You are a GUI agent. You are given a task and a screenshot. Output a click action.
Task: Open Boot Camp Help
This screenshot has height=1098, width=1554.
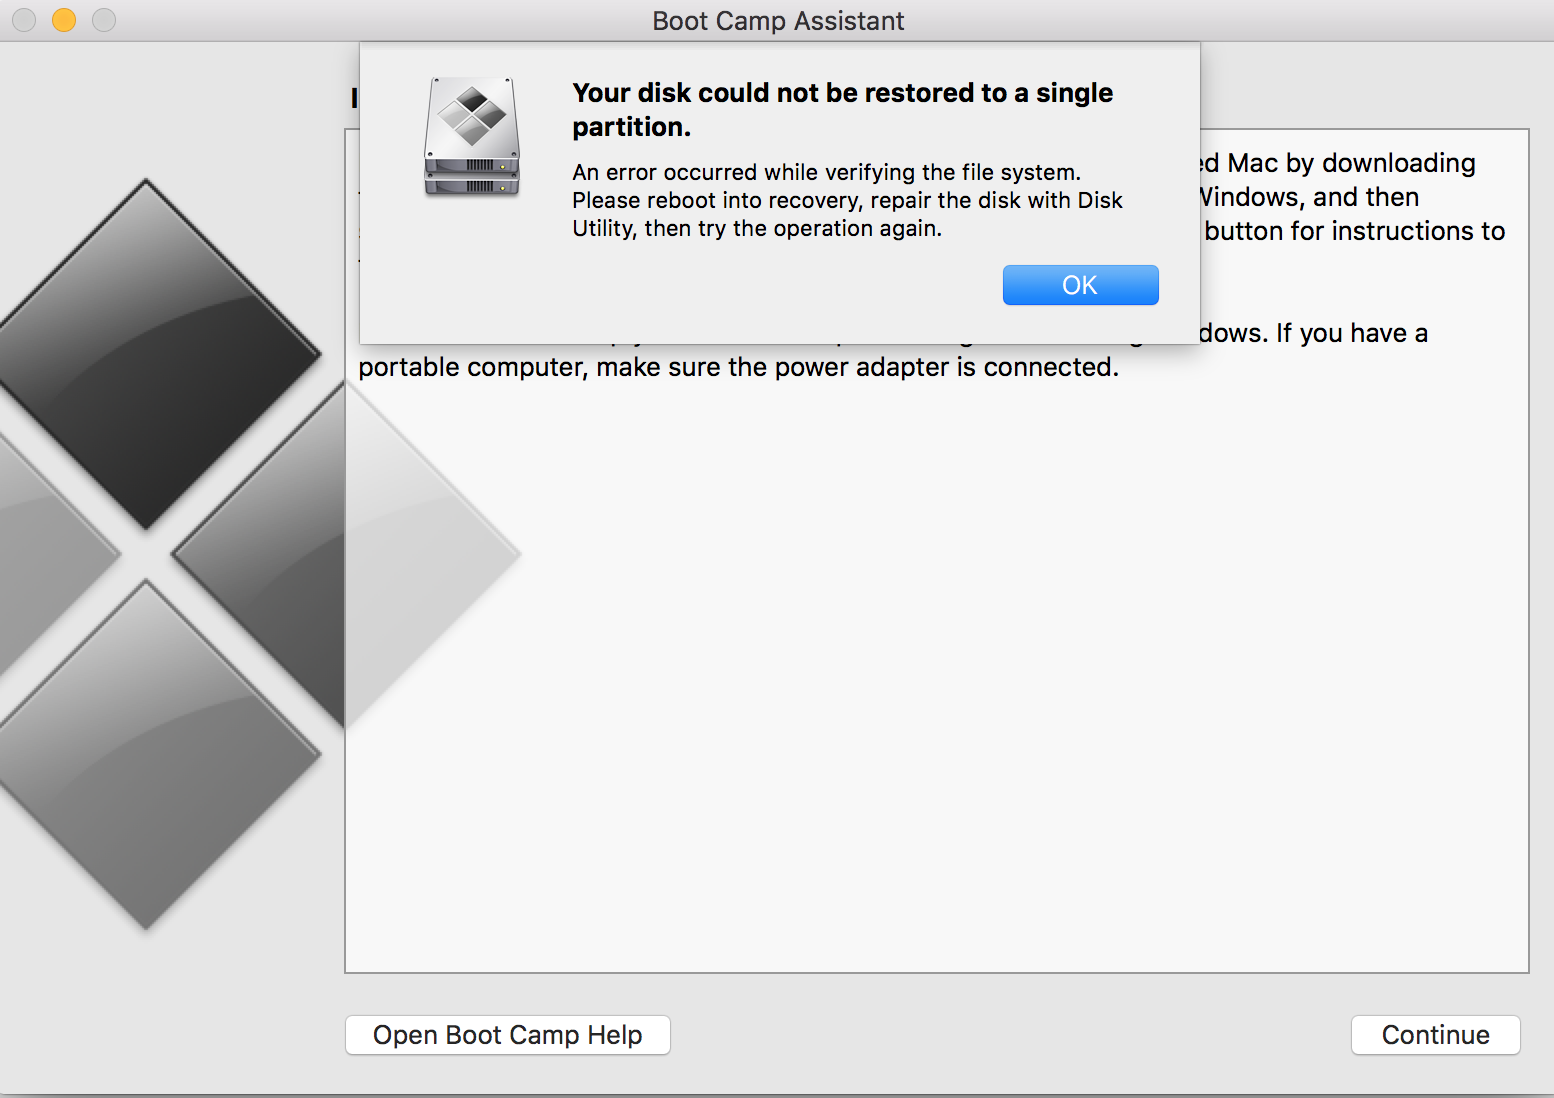508,1035
